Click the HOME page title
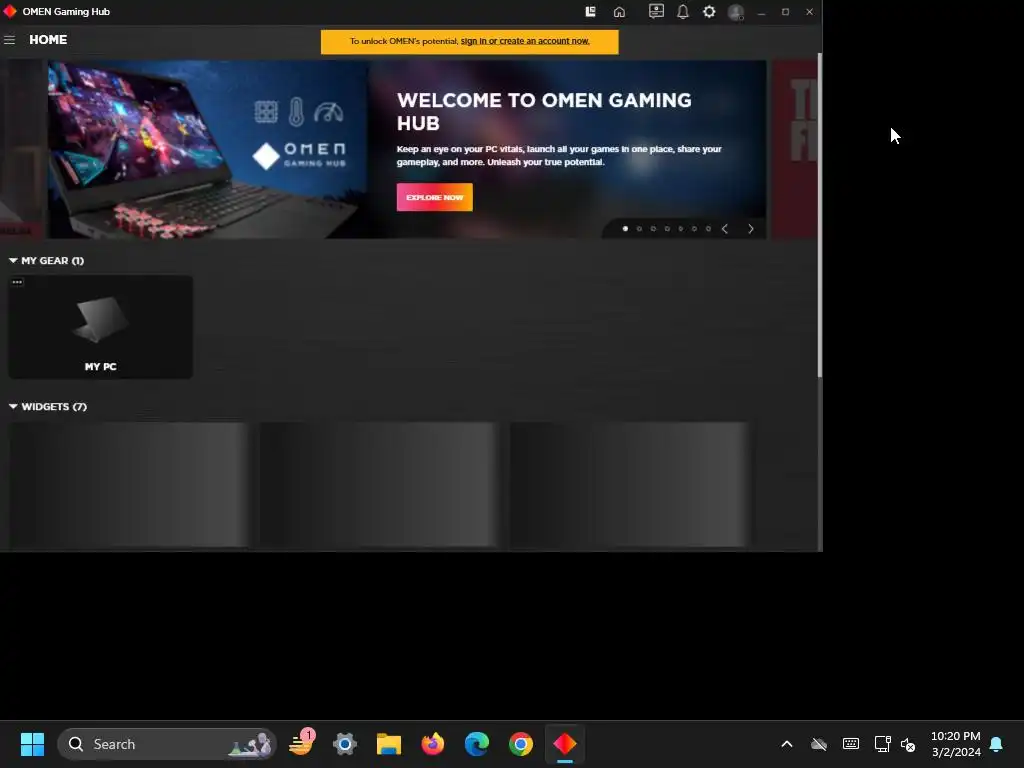The image size is (1024, 768). (48, 40)
